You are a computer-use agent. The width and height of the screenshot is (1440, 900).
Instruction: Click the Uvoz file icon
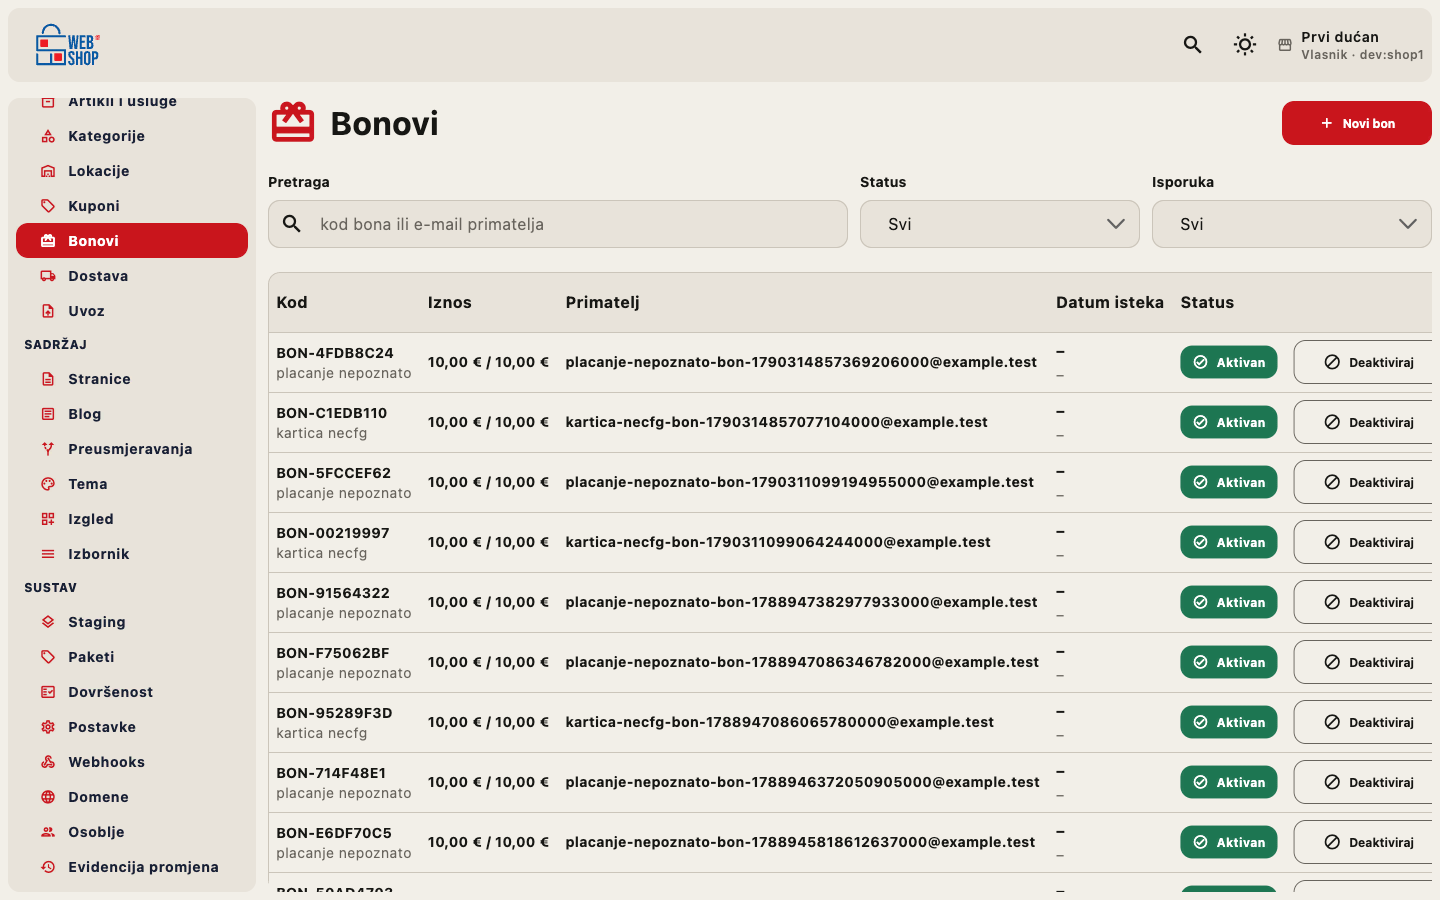tap(48, 311)
